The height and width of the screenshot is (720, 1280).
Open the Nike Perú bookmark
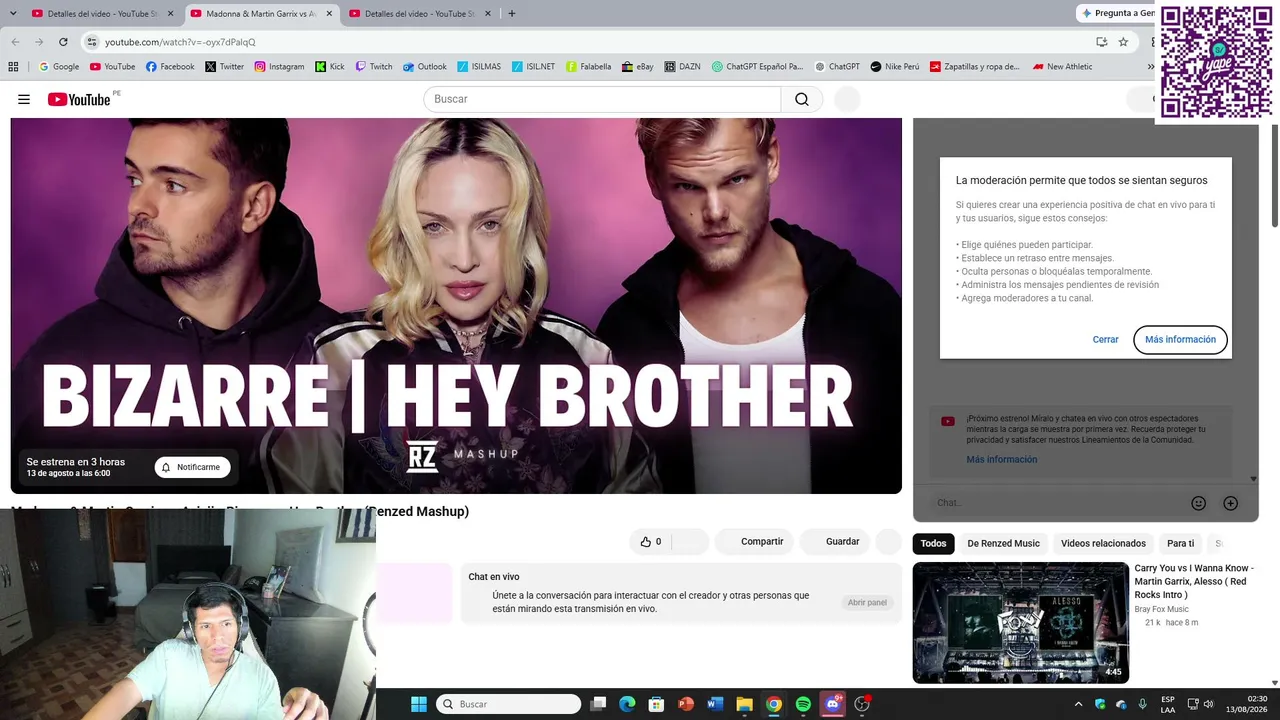coord(894,67)
